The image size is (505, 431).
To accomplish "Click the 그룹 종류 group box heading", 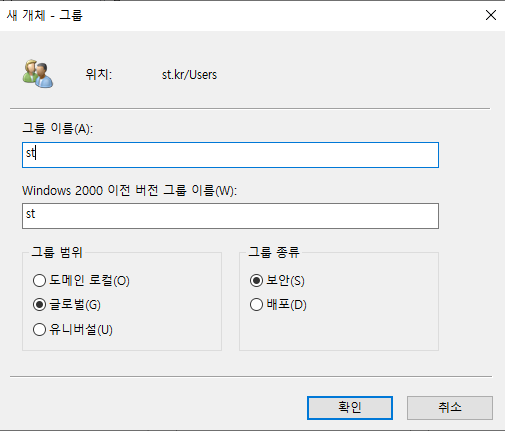I will 274,252.
